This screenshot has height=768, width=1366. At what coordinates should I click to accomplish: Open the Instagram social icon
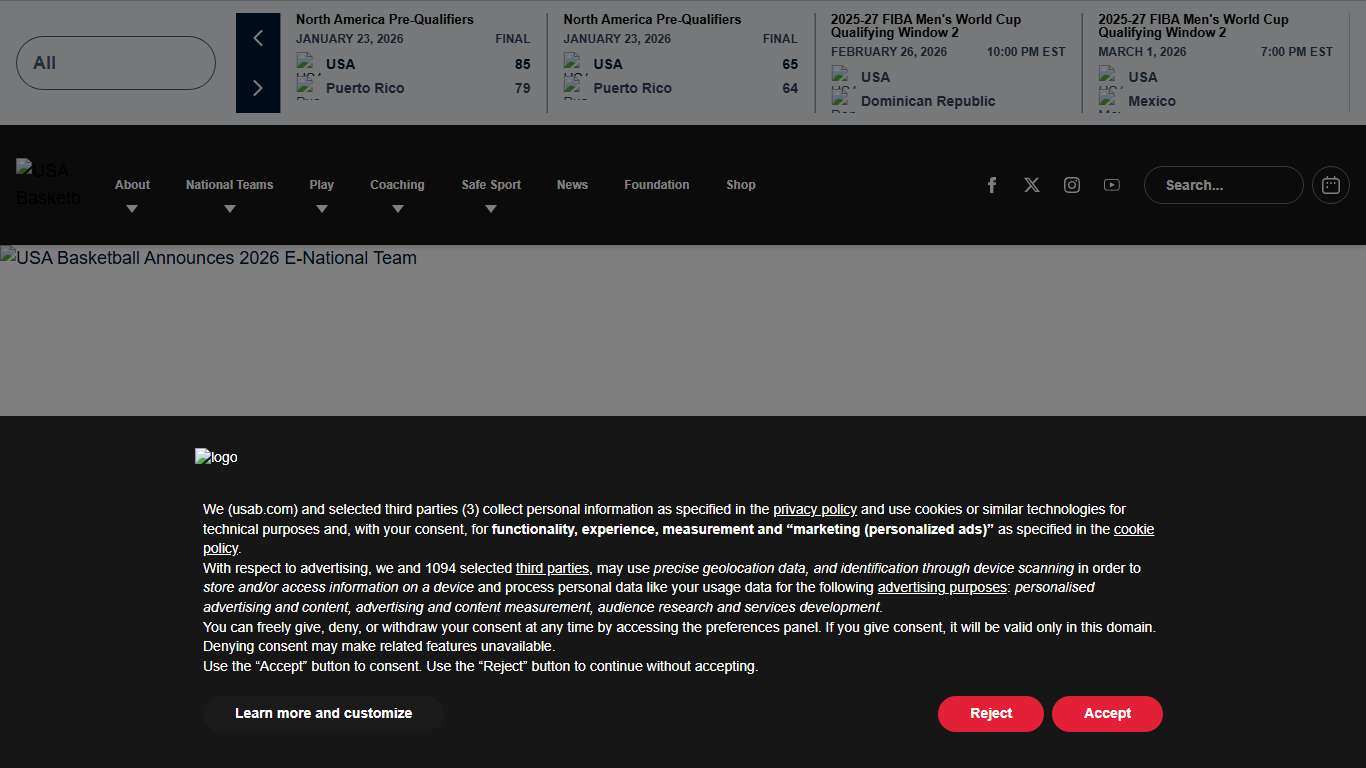(1072, 185)
